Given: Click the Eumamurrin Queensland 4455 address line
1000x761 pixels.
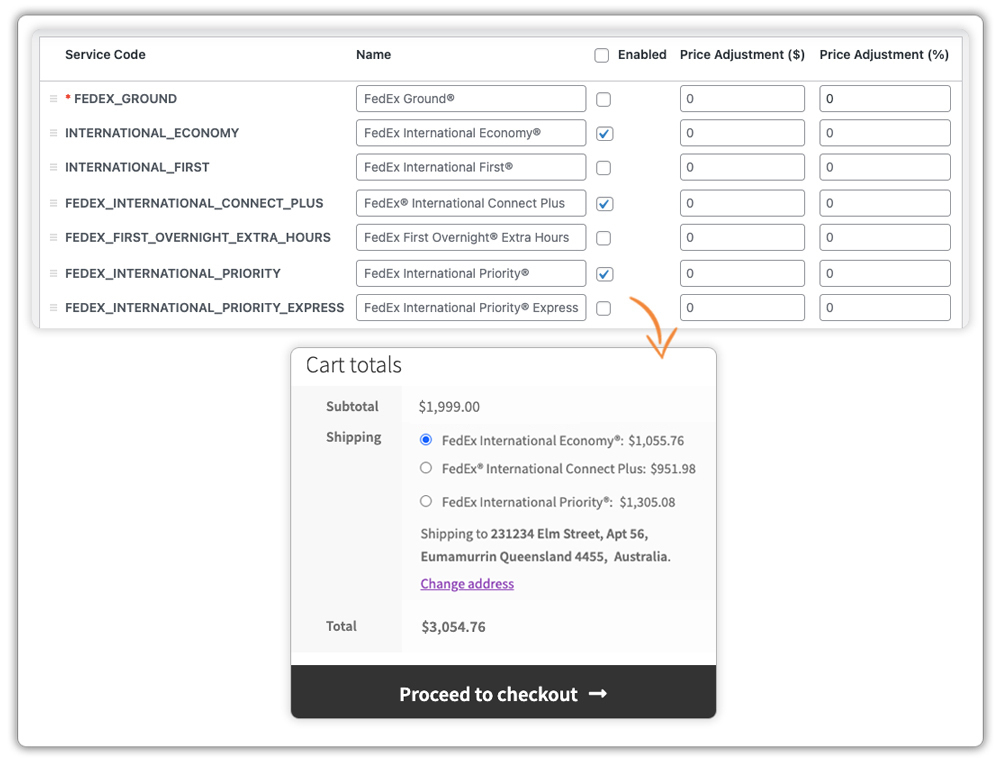Looking at the screenshot, I should click(545, 556).
